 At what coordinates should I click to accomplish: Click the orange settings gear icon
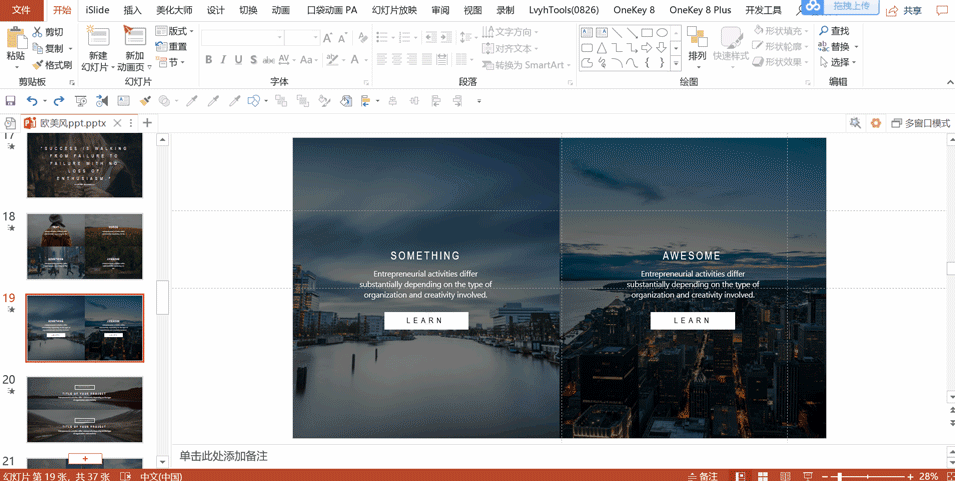pos(876,123)
